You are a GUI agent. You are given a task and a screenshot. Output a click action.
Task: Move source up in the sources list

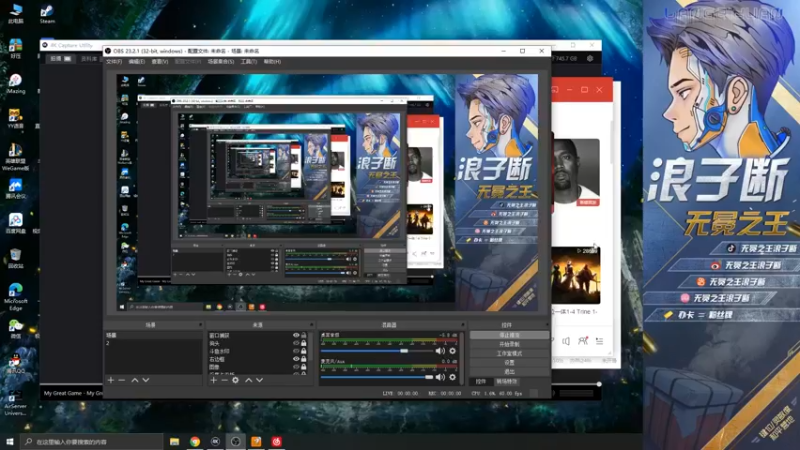[x=248, y=380]
